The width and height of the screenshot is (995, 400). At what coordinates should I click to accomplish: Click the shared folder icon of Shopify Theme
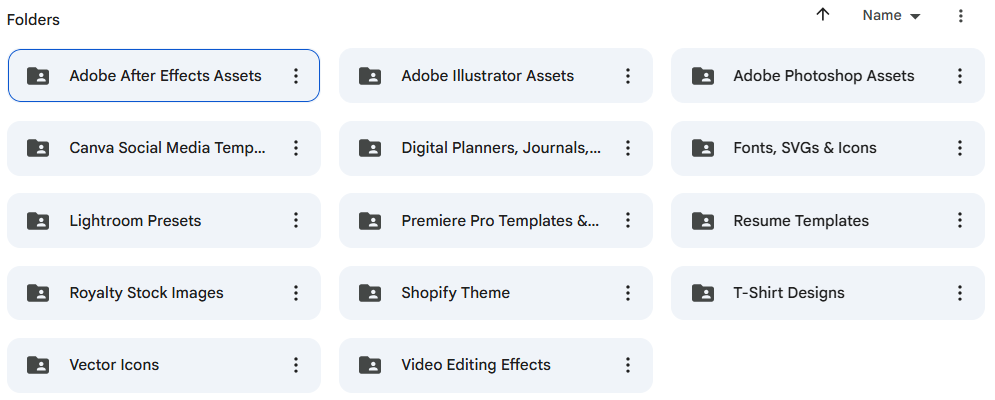point(370,293)
